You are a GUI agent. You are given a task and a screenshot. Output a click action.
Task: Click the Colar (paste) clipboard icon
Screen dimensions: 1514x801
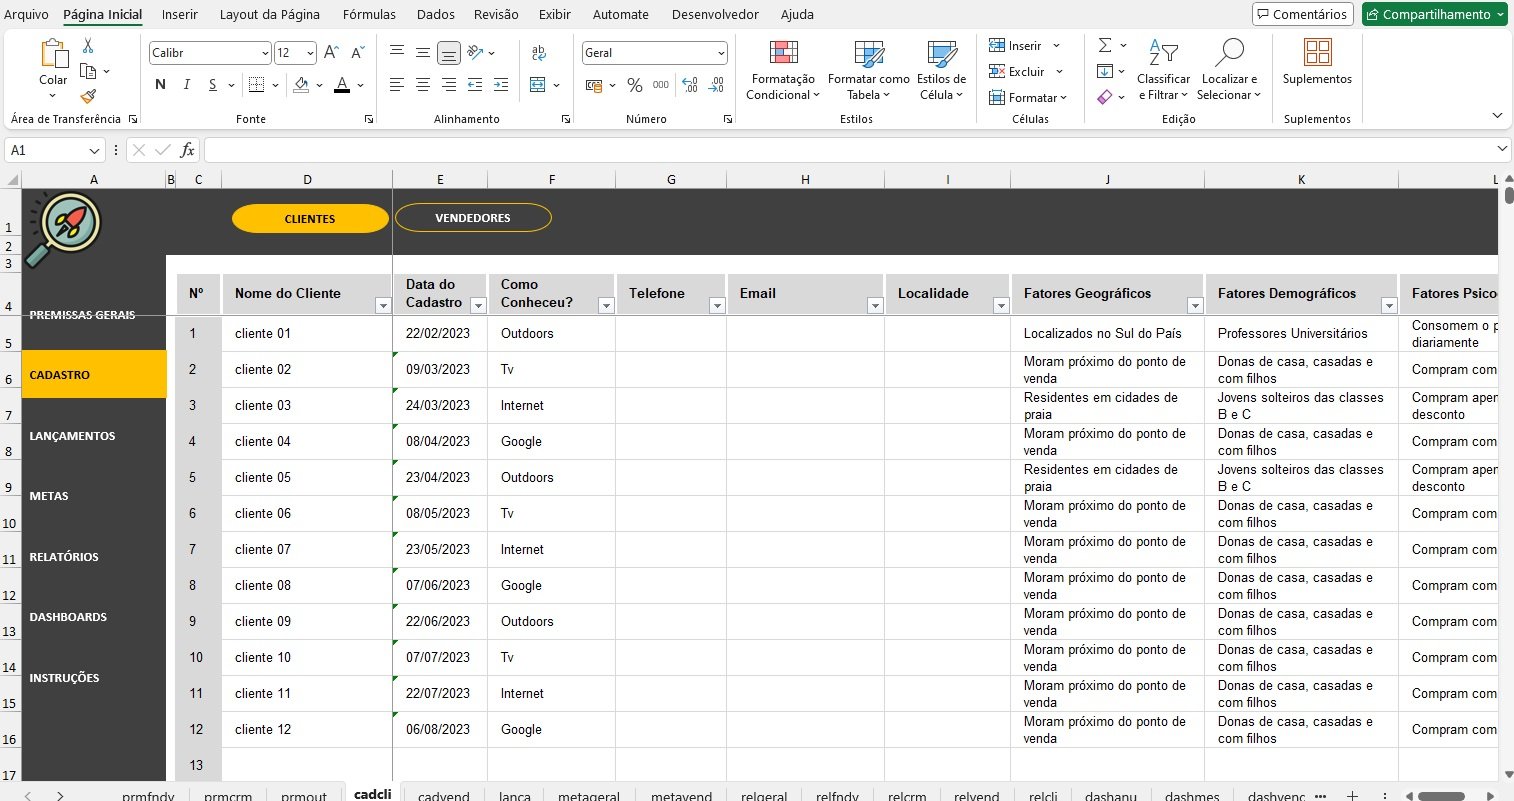coord(53,55)
